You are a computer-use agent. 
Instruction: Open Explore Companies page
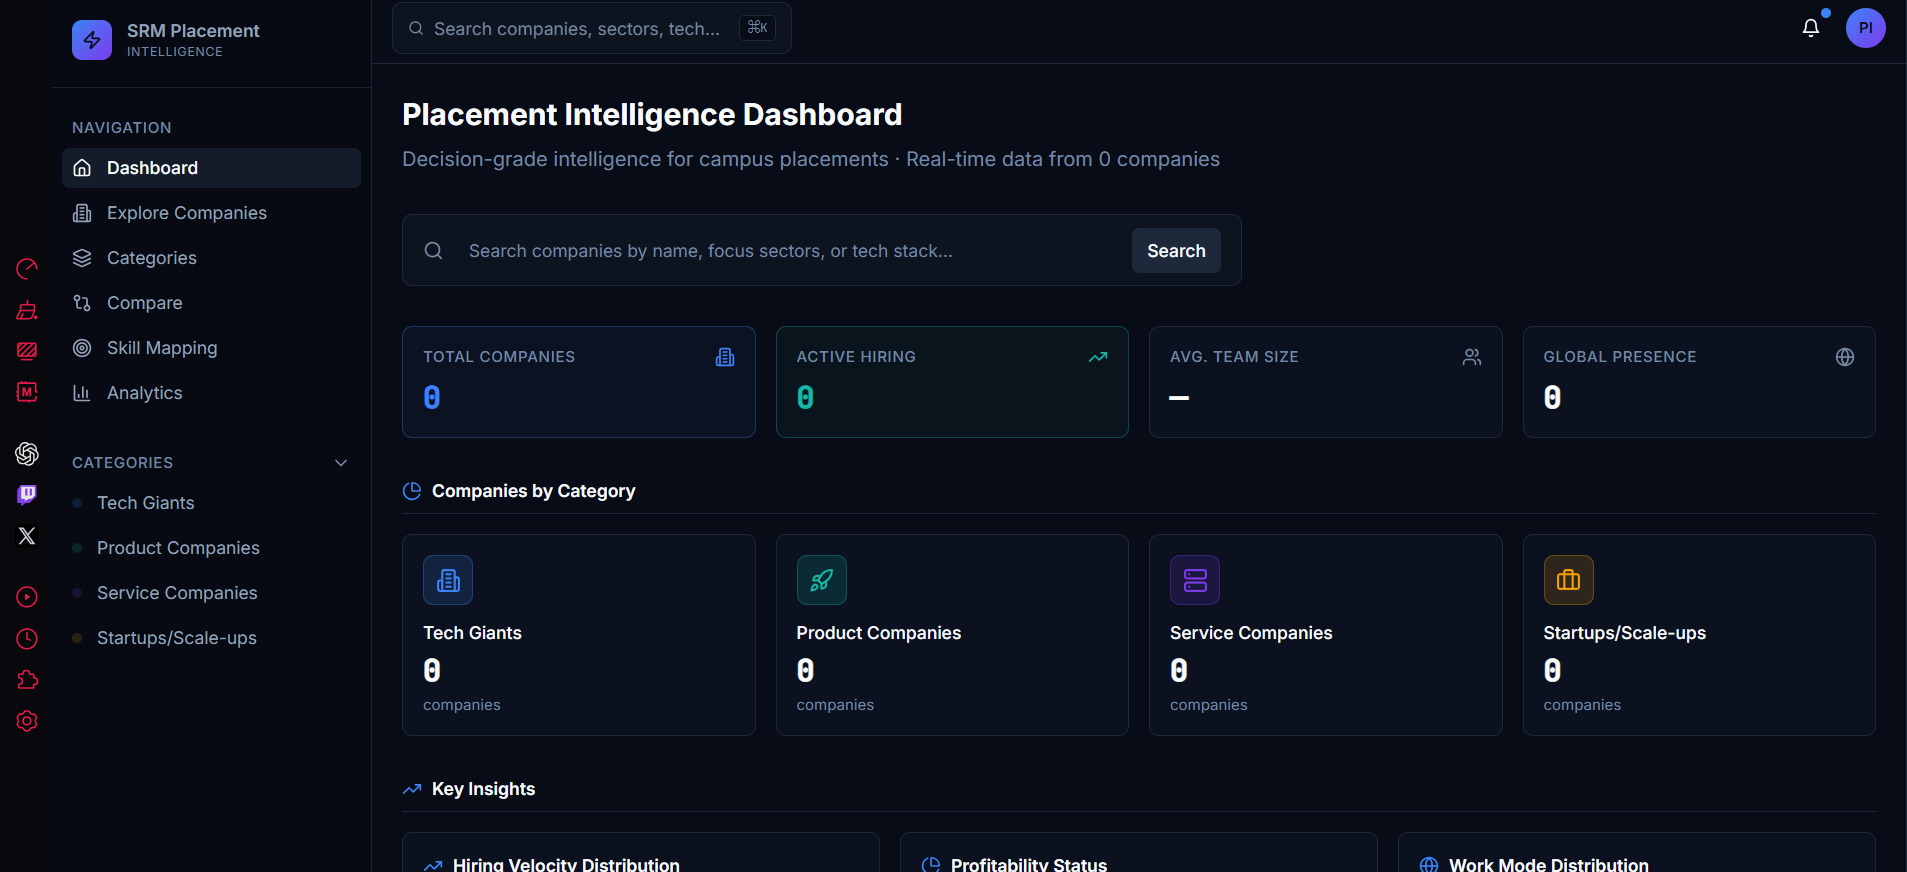(x=211, y=213)
